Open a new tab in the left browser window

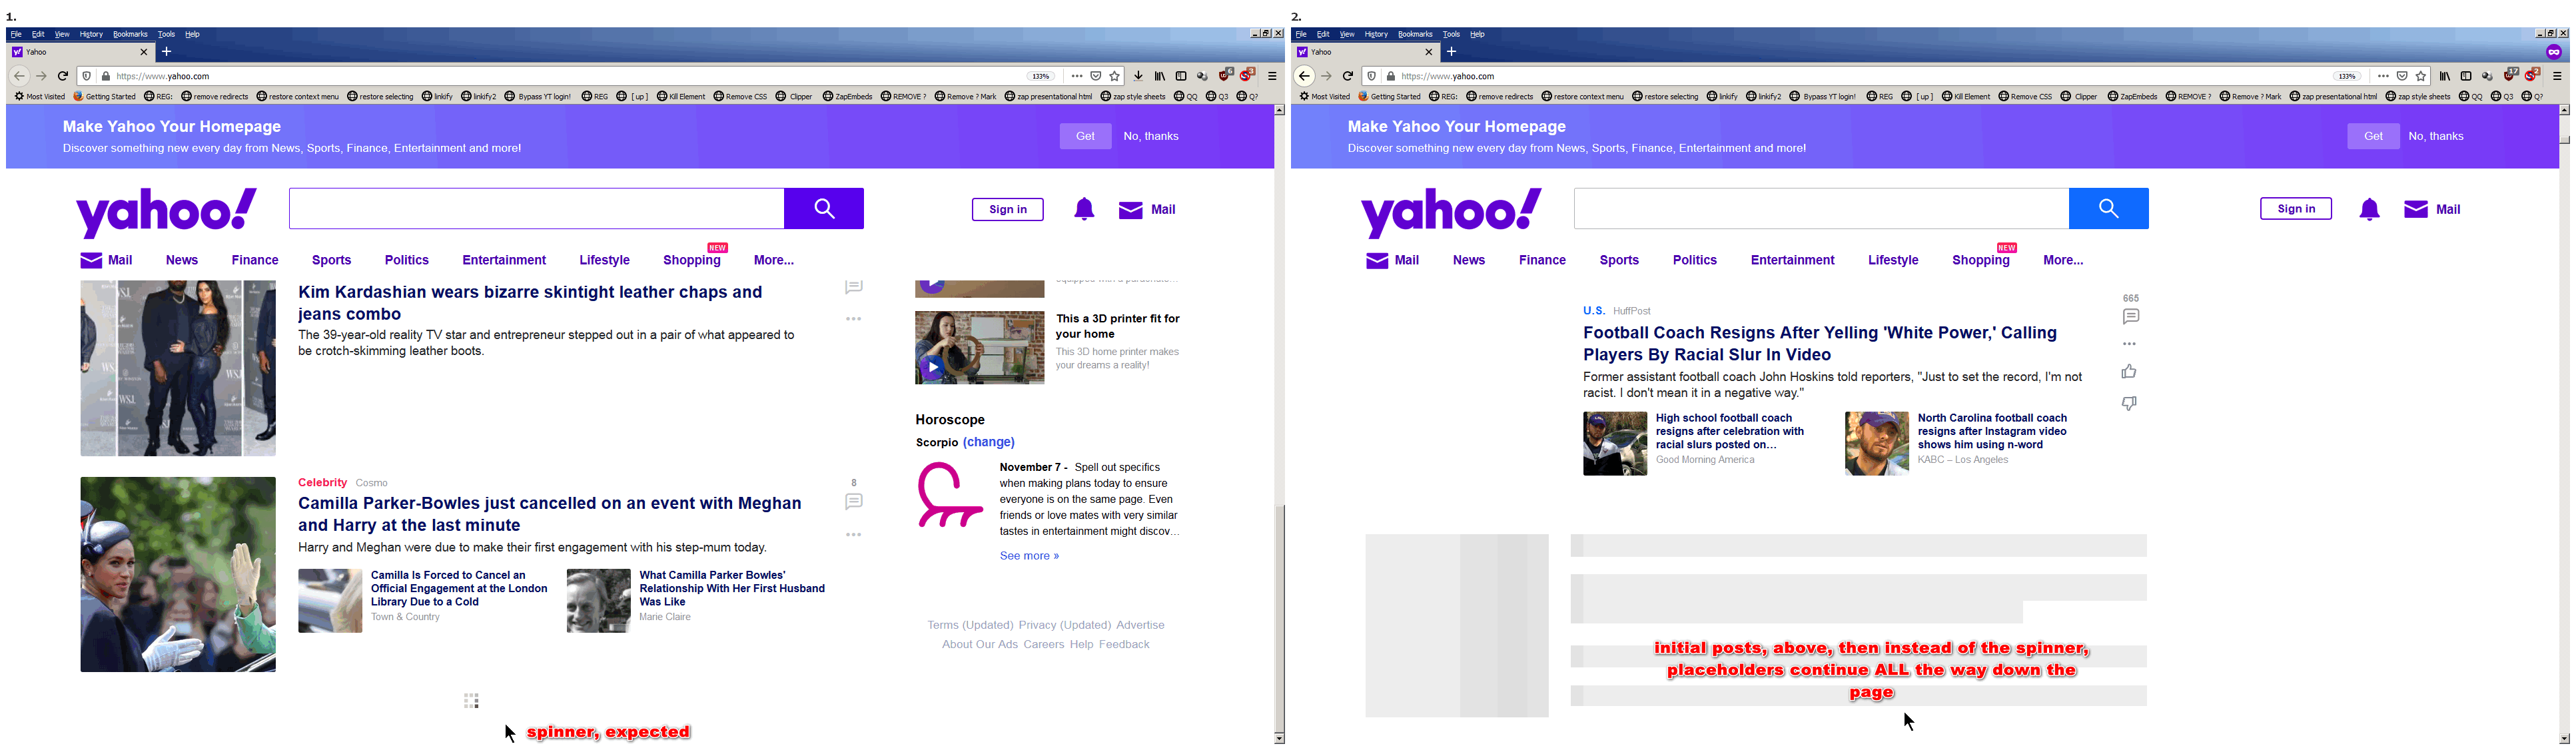point(167,52)
